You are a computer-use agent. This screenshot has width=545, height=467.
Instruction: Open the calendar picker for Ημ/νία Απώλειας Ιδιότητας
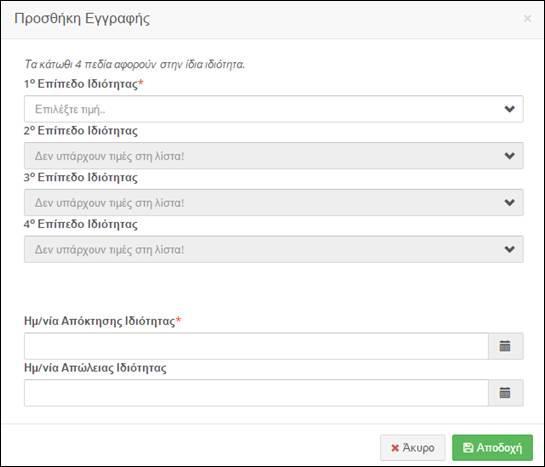(505, 393)
